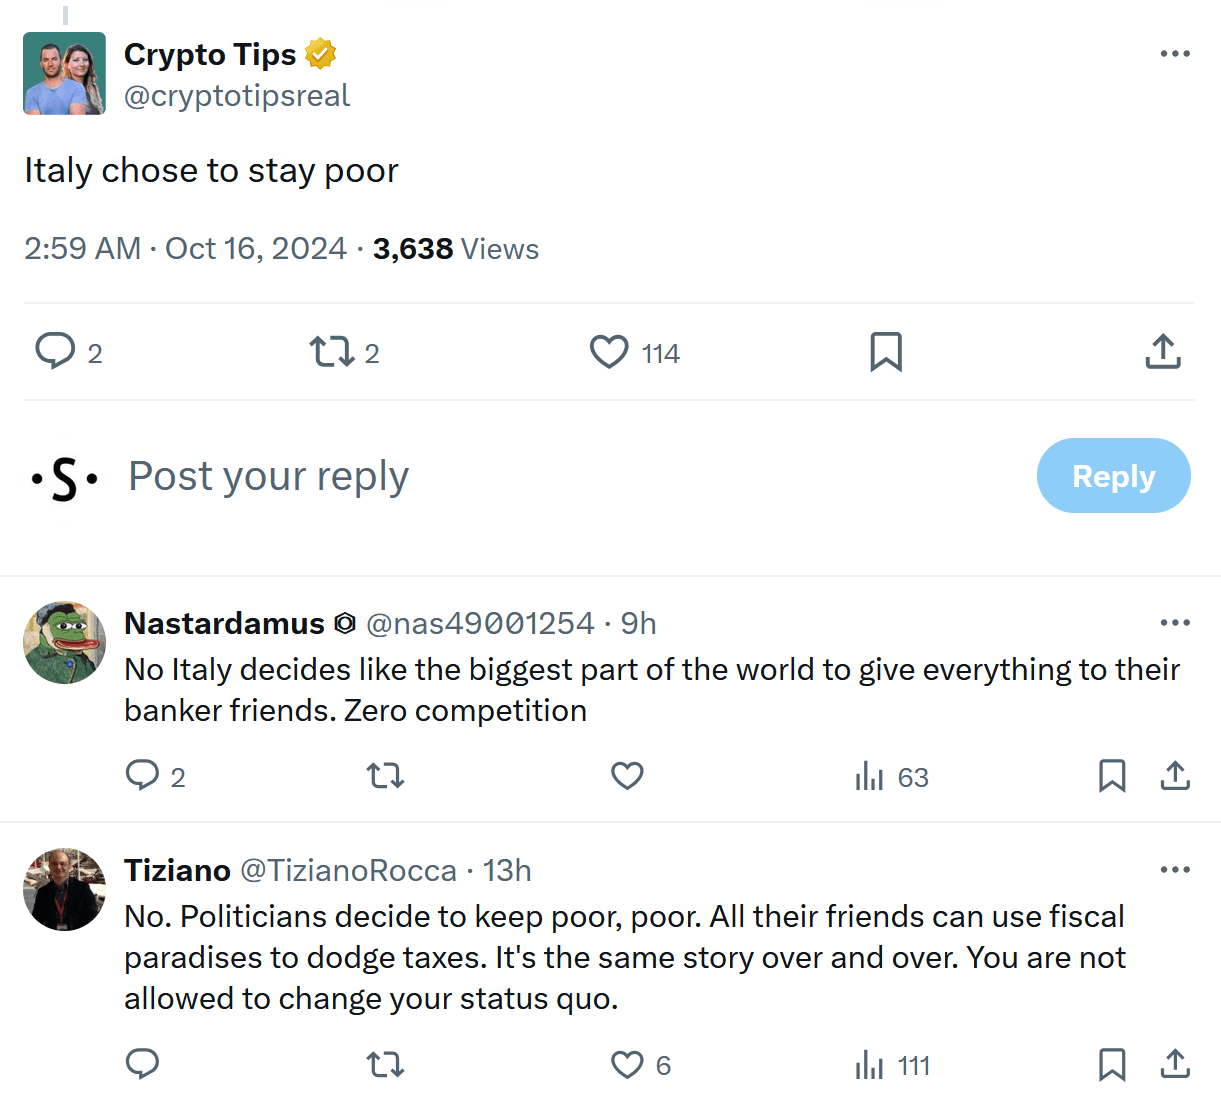This screenshot has width=1221, height=1104.
Task: Open more options for Crypto Tips post
Action: click(1175, 54)
